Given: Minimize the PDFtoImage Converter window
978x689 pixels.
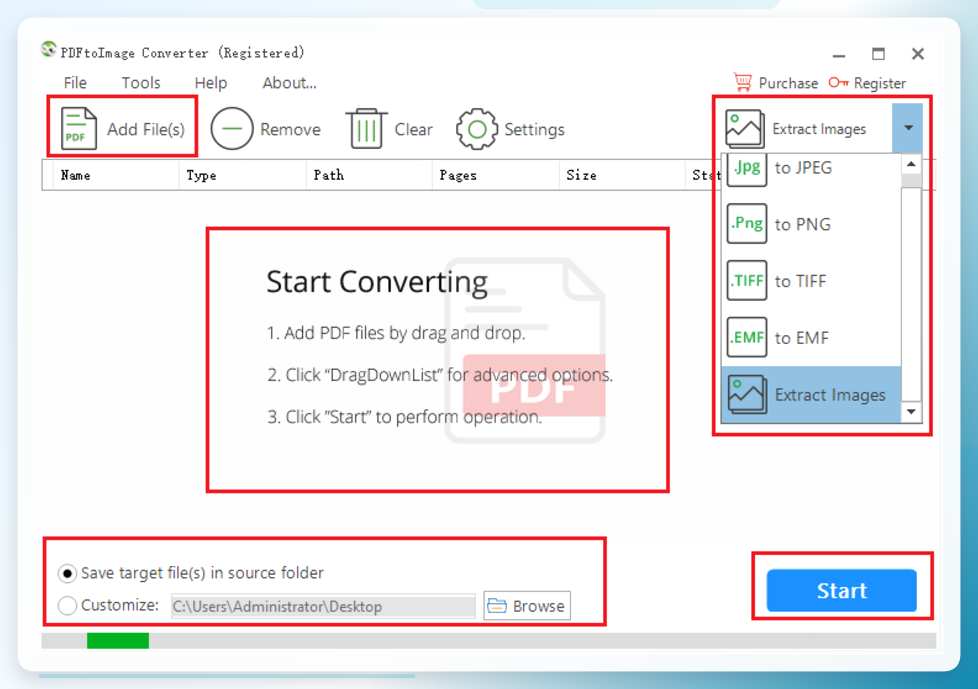Looking at the screenshot, I should click(839, 55).
